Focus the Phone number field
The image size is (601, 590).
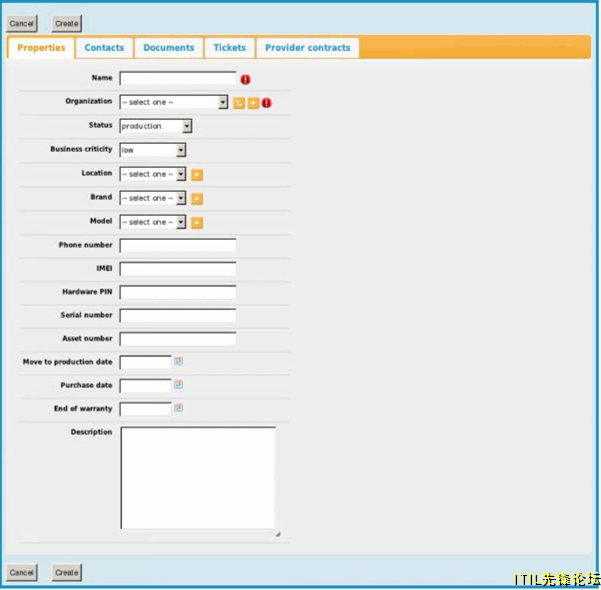click(x=178, y=245)
